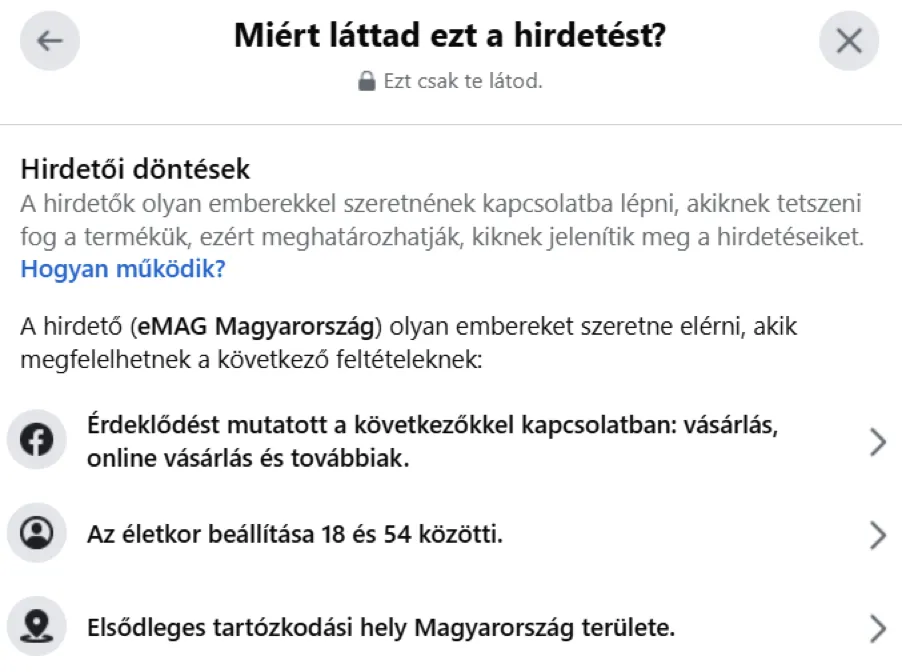Viewport: 902px width, 672px height.
Task: Click the 'megfelelhetnek a következő feltételeknek' sentence
Action: pos(251,357)
